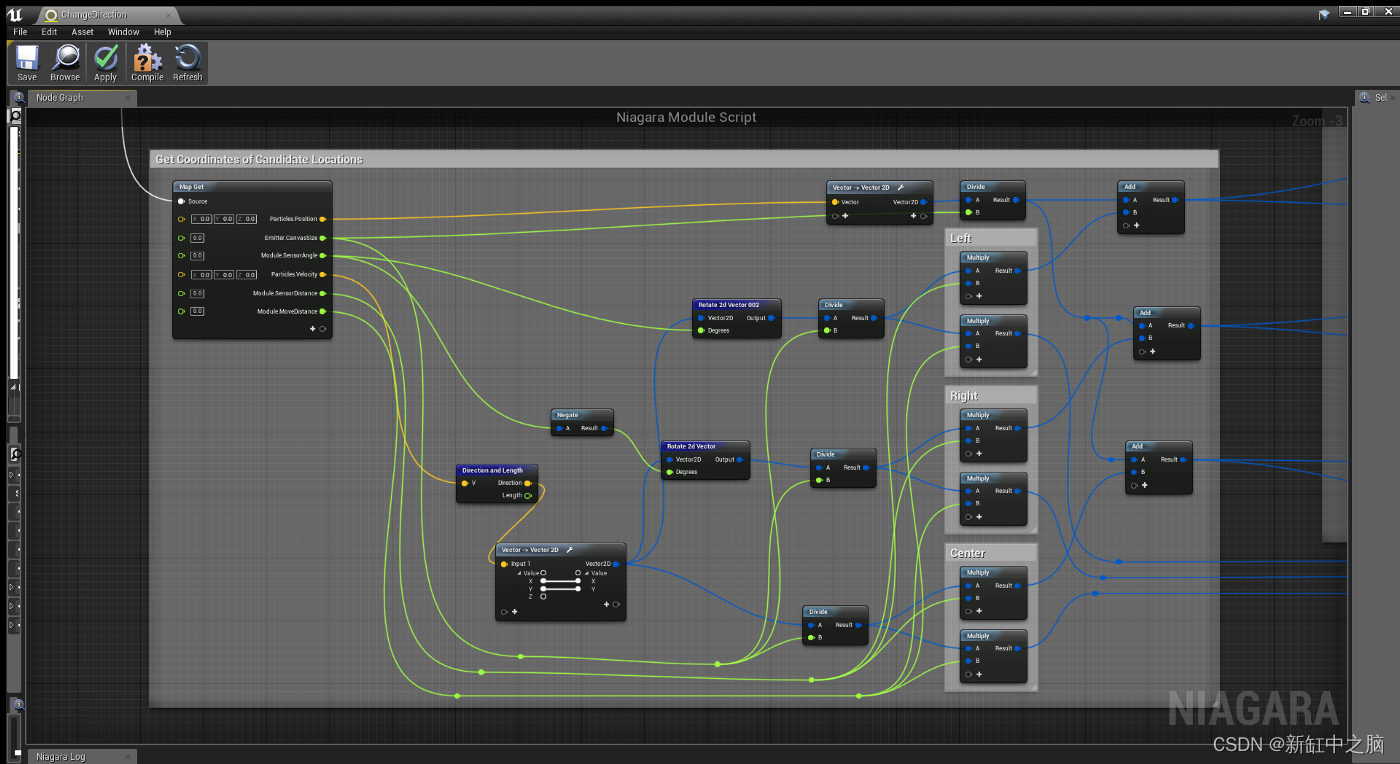Screen dimensions: 1400x764
Task: Click the Degrees pin on Rotate 2d Vector 002
Action: pyautogui.click(x=701, y=331)
